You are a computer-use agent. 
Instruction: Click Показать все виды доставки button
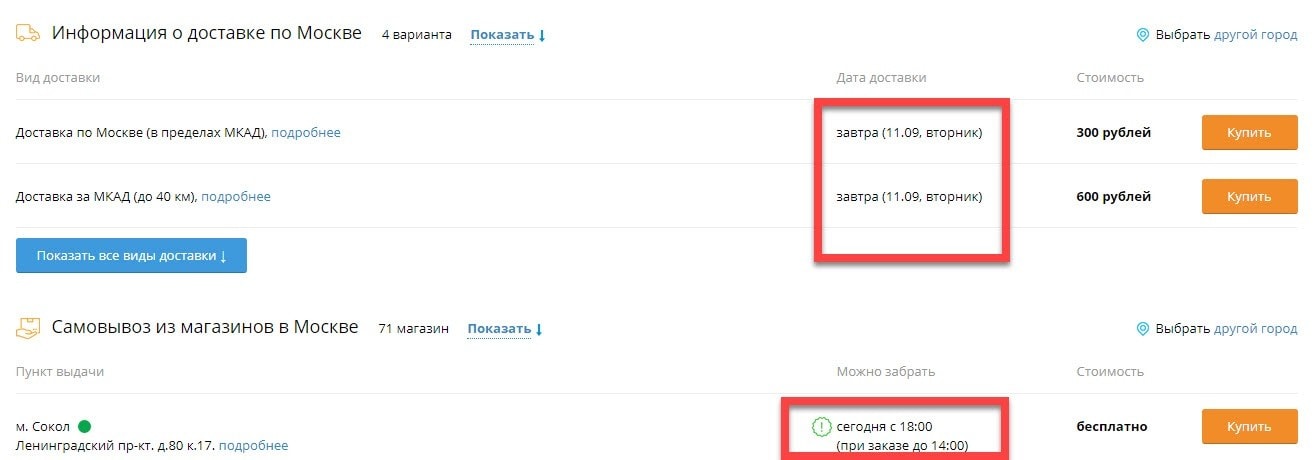coord(131,255)
